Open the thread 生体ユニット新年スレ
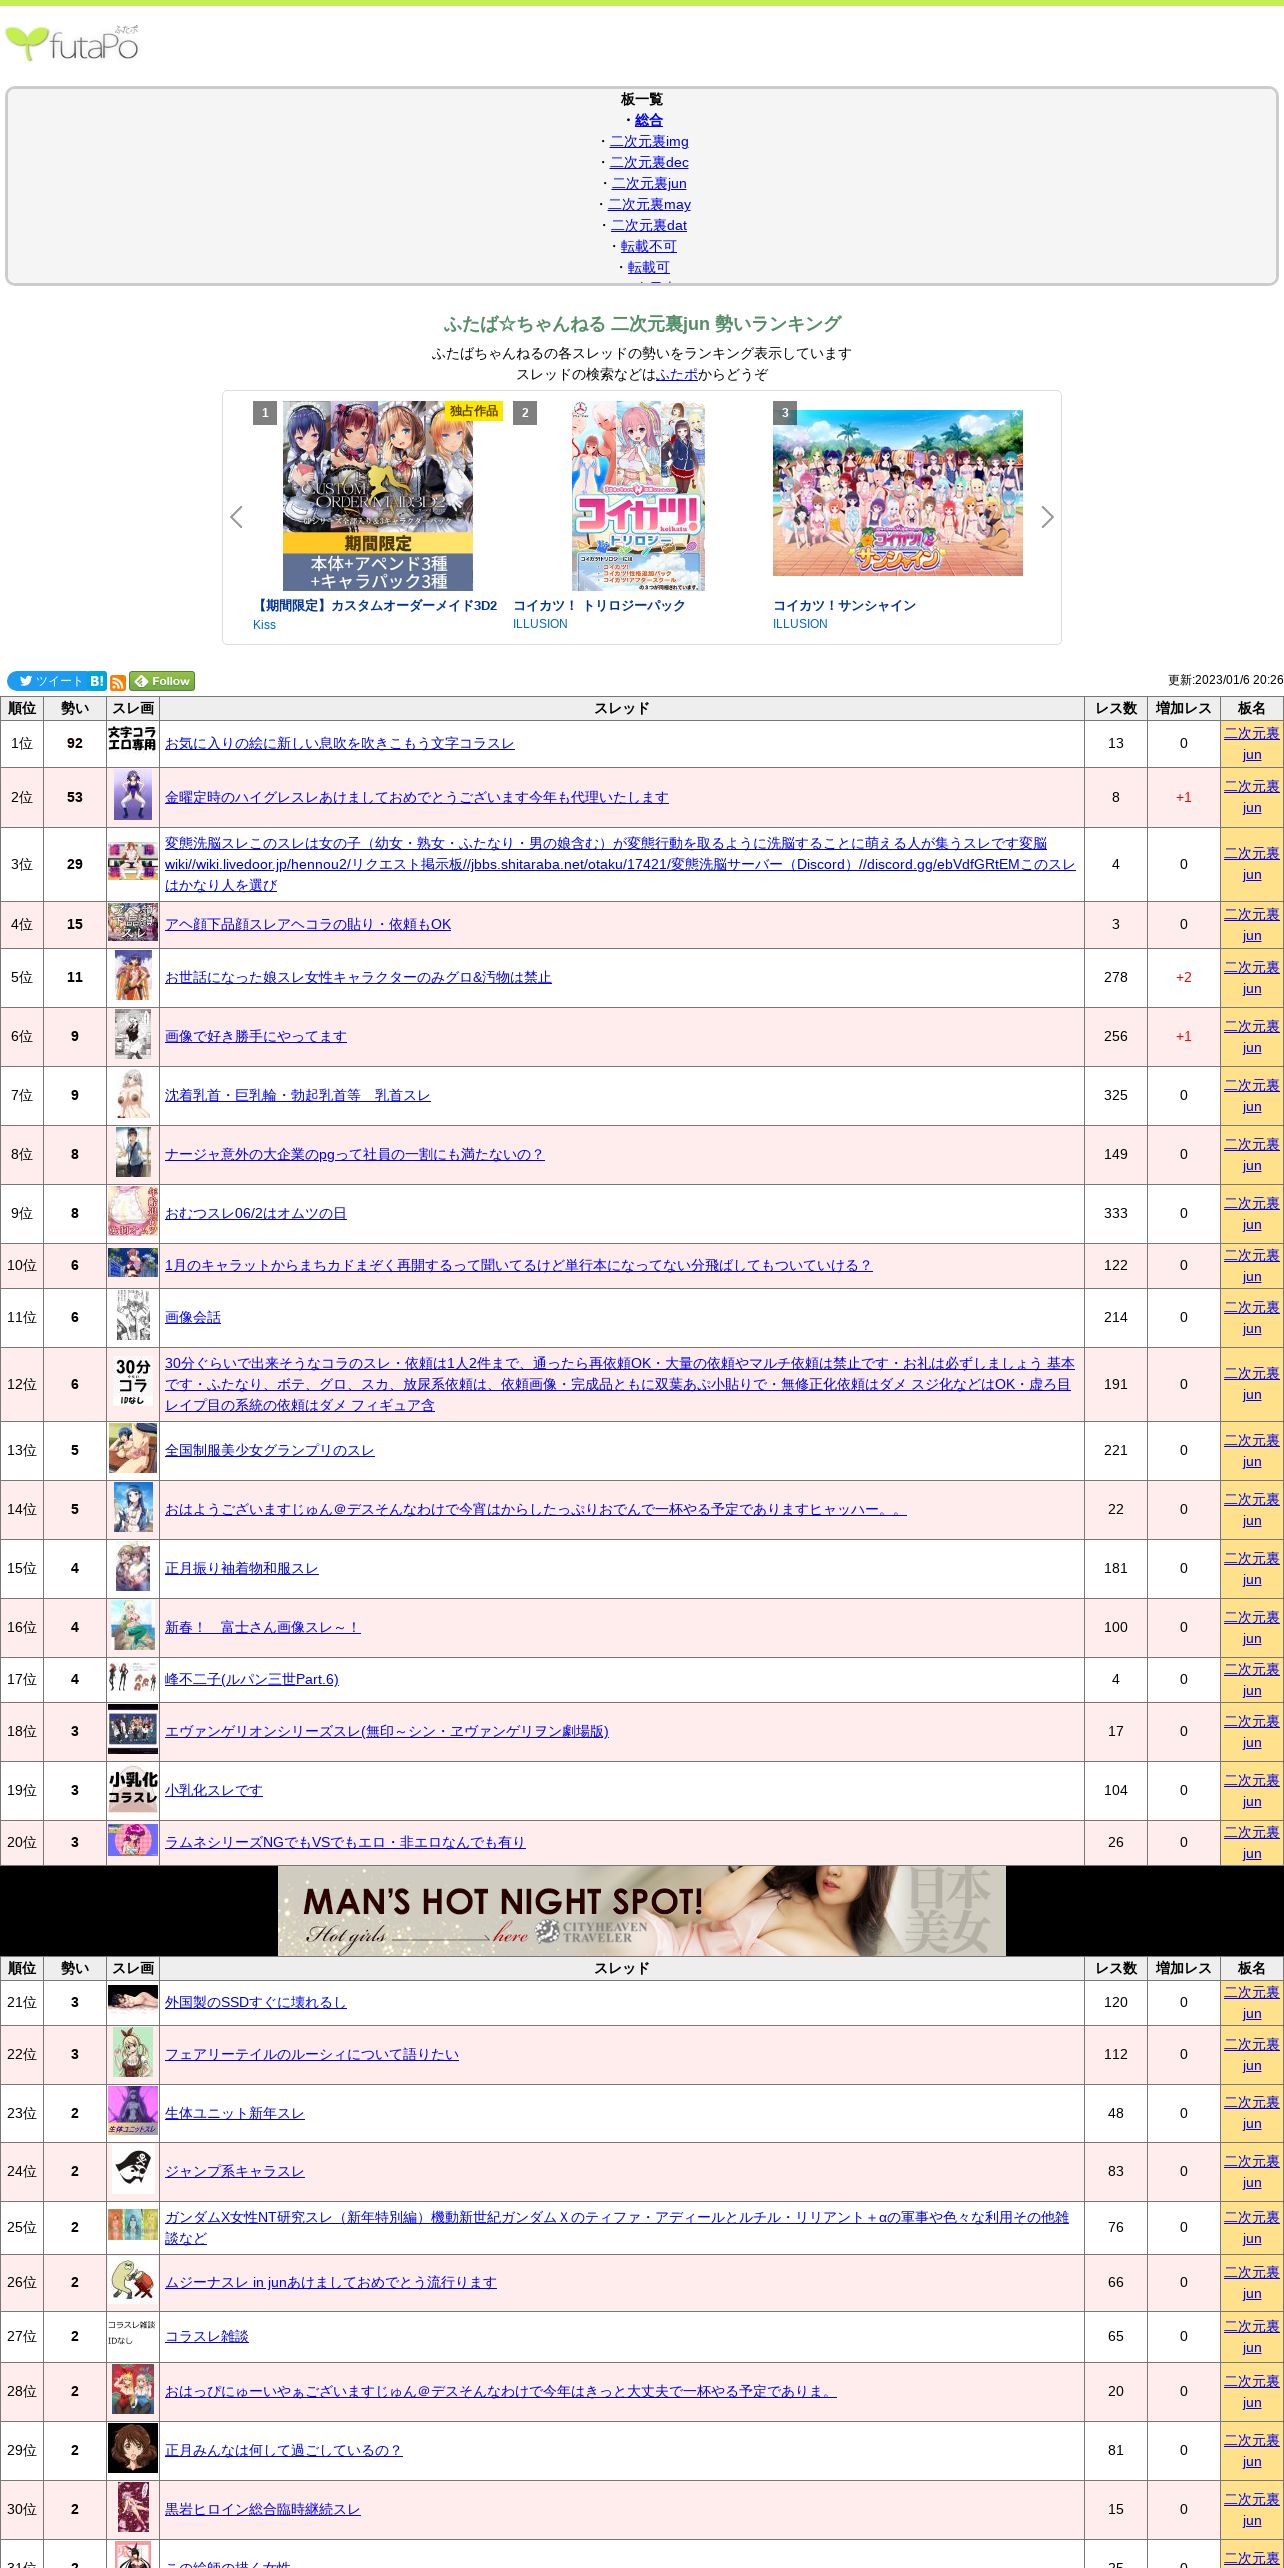This screenshot has height=2568, width=1284. pos(235,2113)
